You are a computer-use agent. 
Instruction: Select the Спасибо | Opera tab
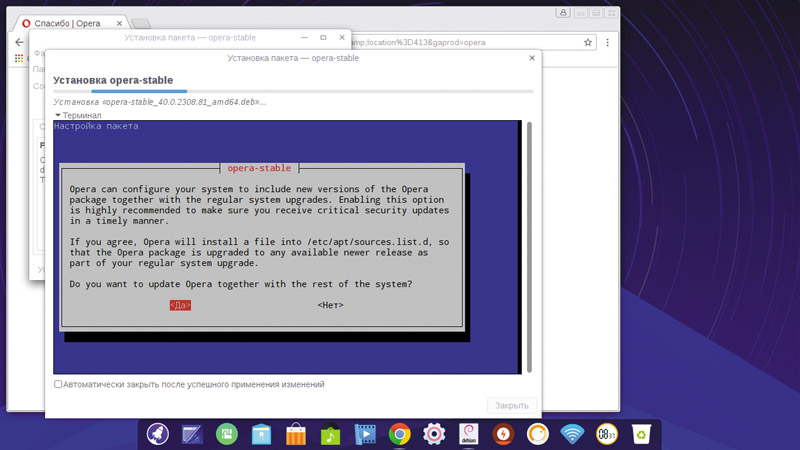(67, 23)
